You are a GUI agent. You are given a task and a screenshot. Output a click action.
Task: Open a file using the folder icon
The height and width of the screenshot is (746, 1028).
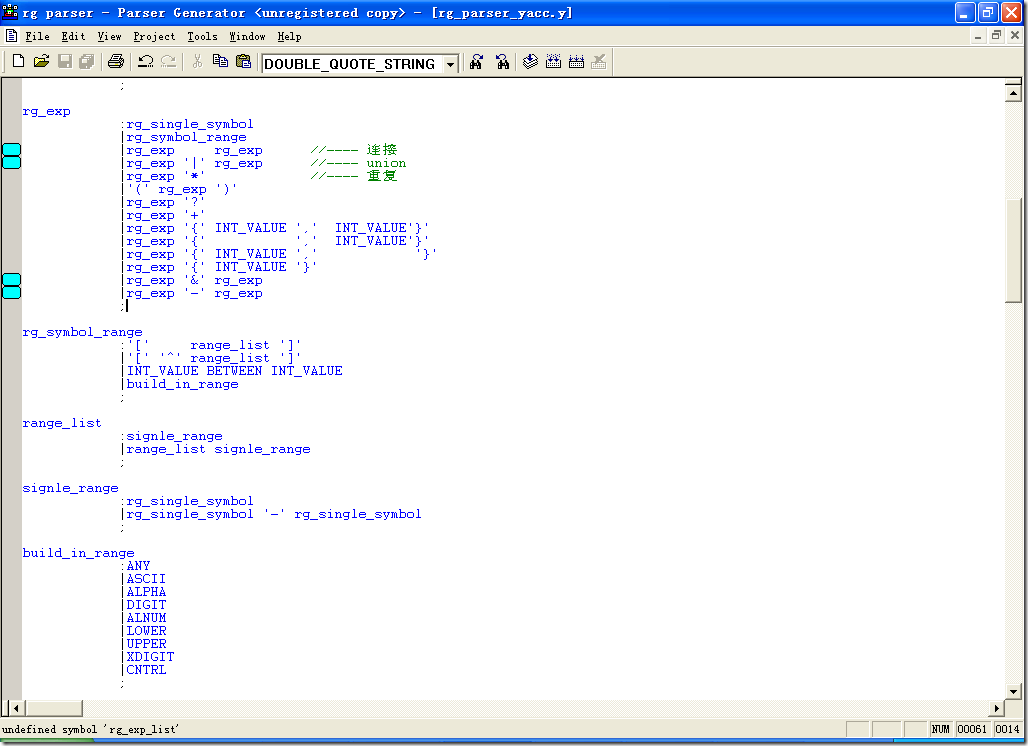41,62
